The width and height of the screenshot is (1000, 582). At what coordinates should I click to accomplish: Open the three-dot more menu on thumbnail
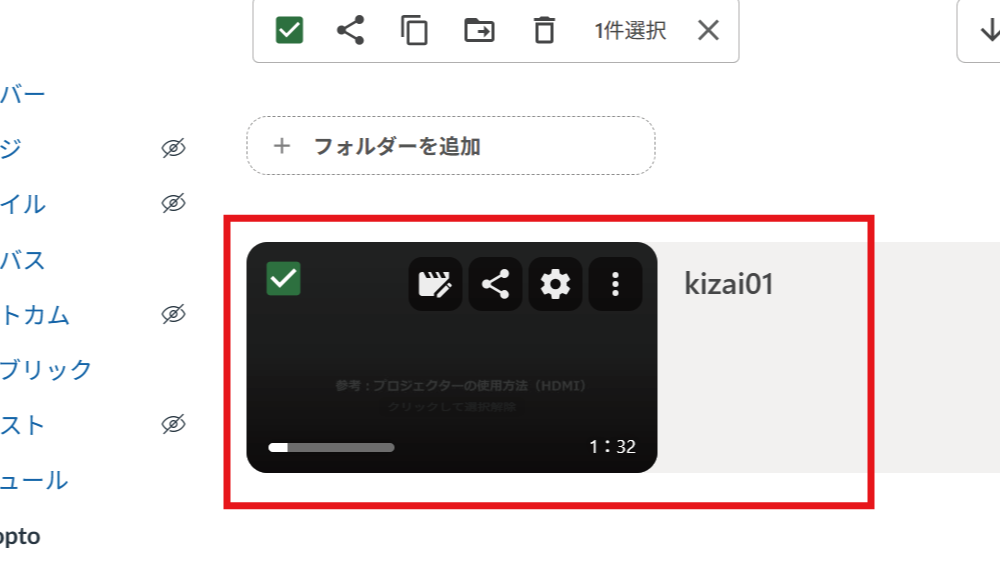pos(615,284)
